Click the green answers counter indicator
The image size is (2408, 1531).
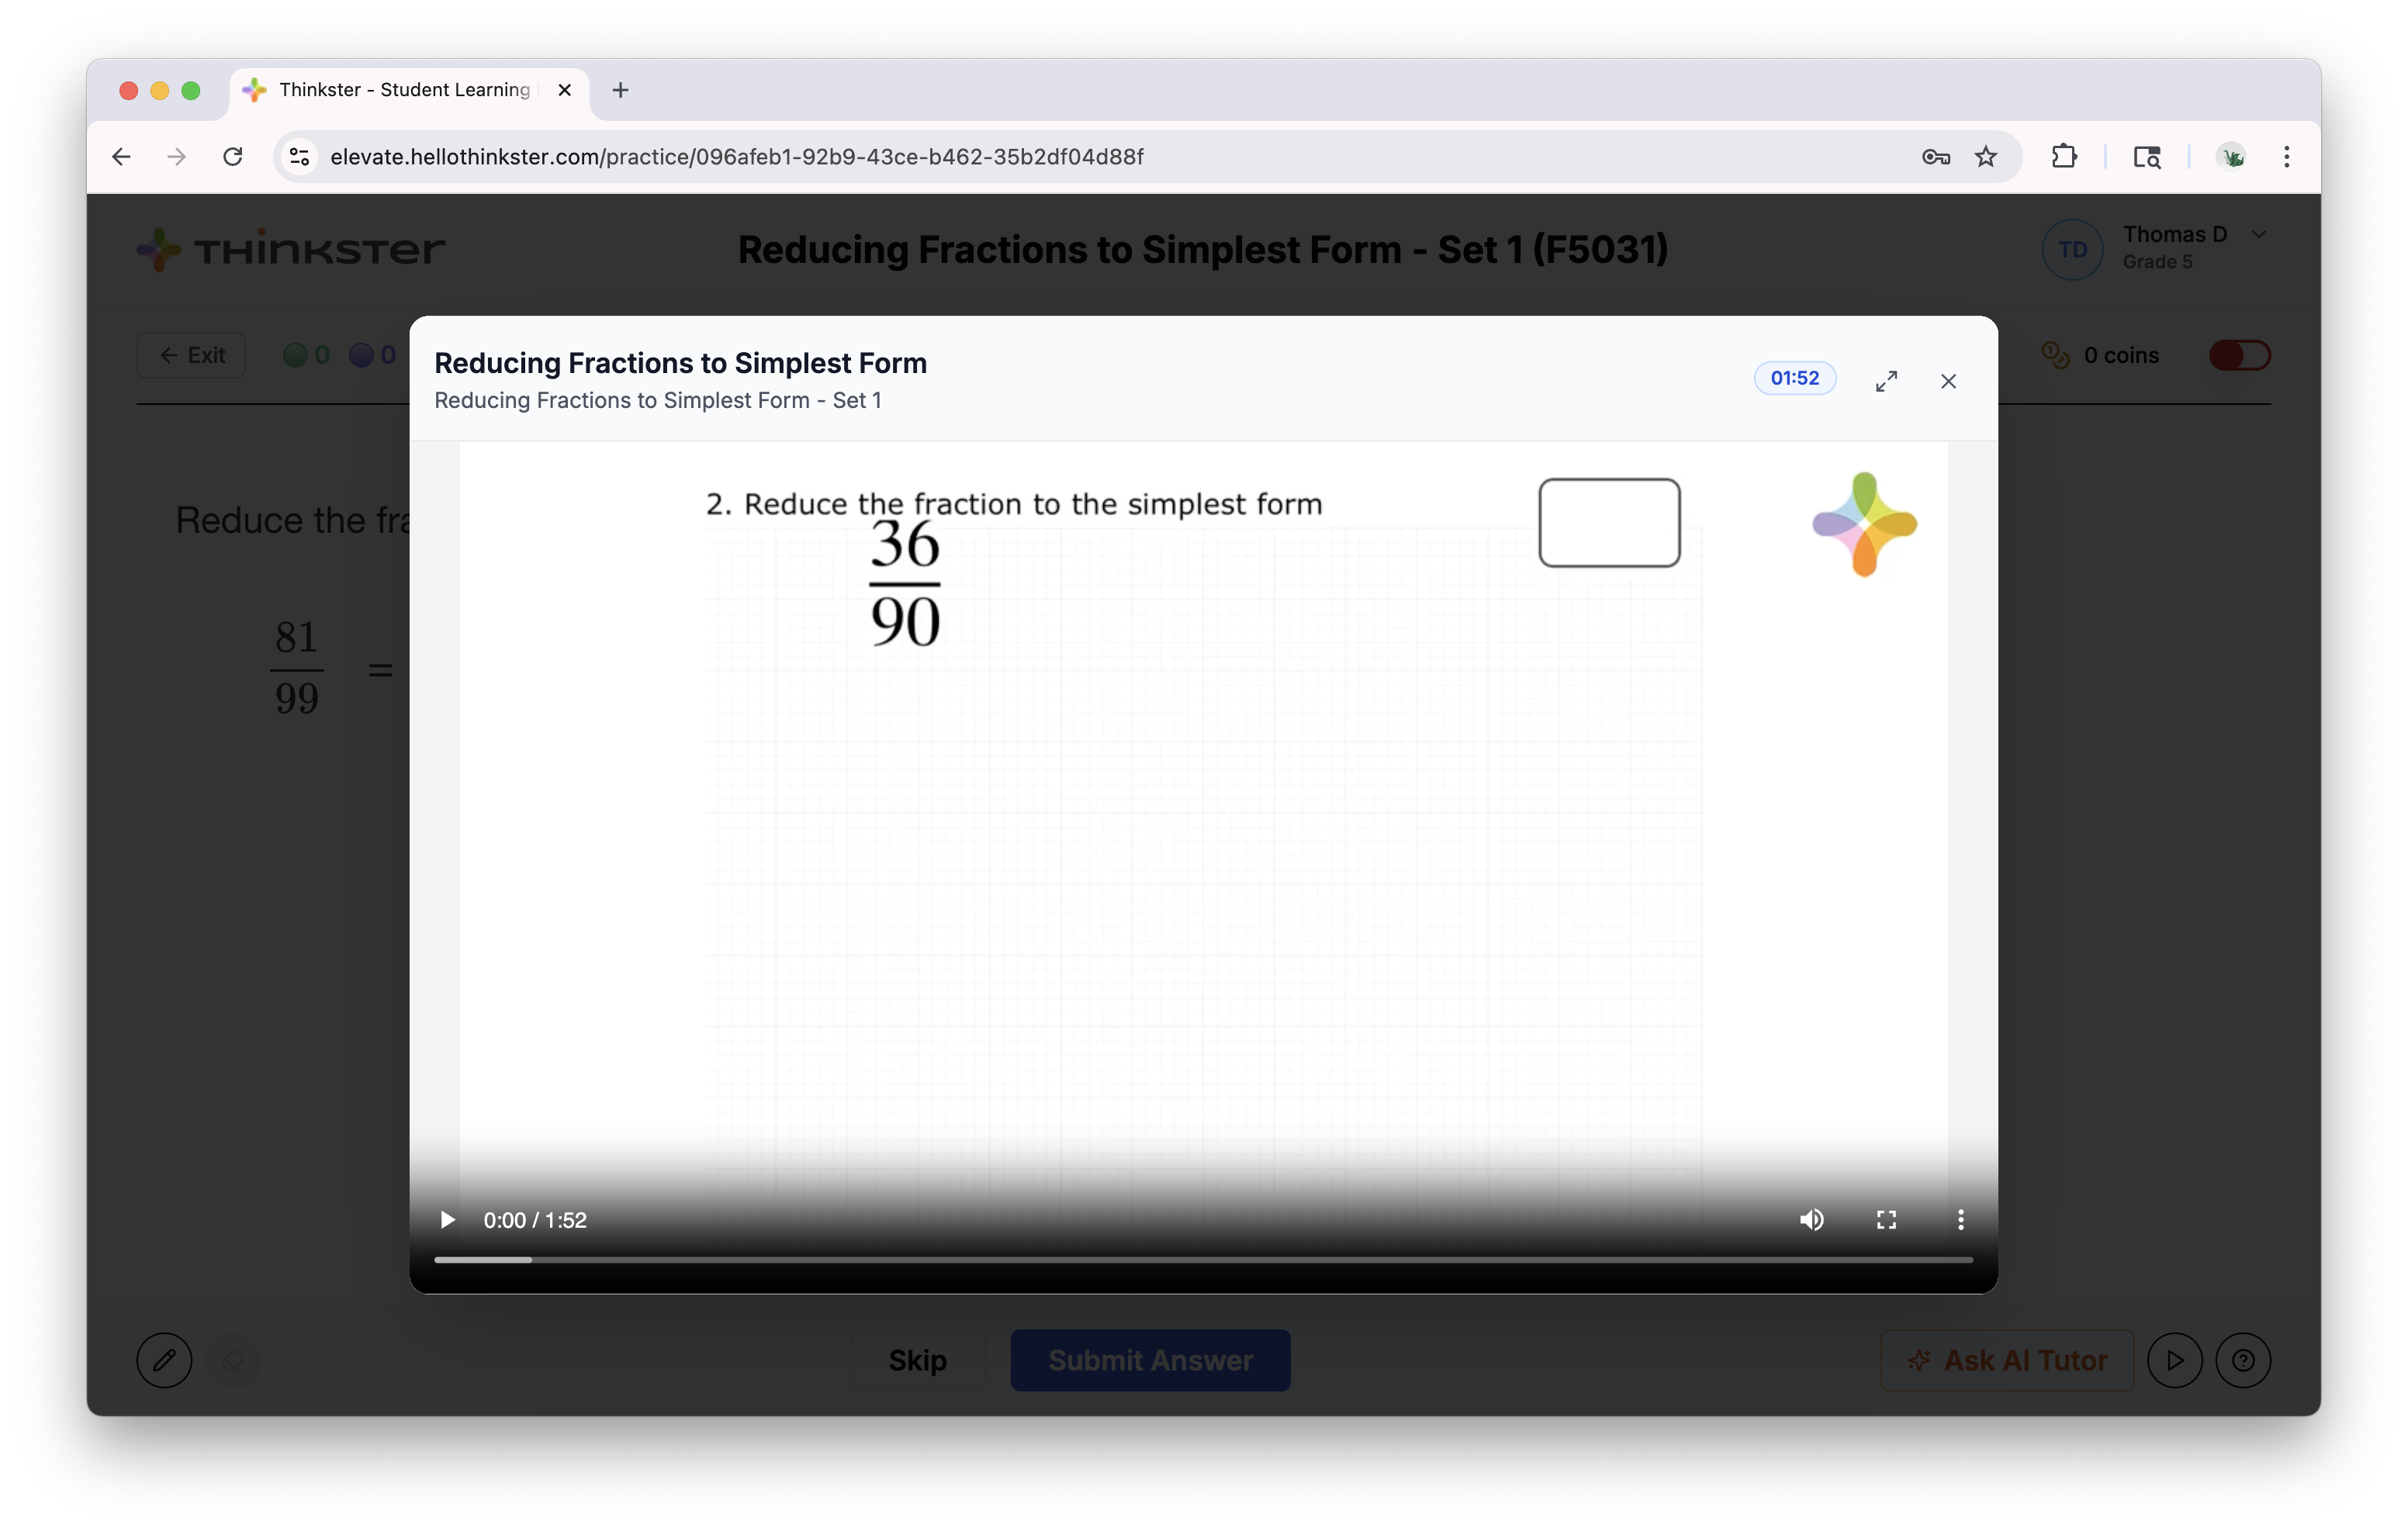pos(297,354)
